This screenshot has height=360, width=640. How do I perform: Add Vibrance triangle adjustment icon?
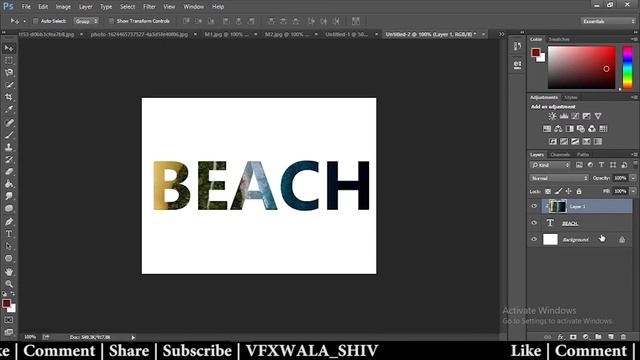pos(598,116)
